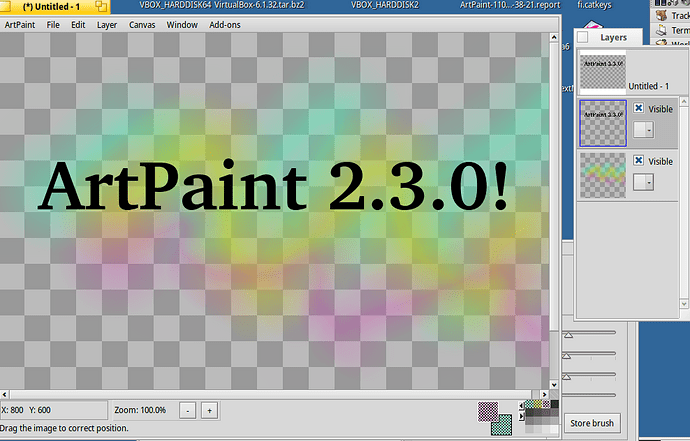Image resolution: width=690 pixels, height=441 pixels.
Task: Click canvas horizontal scrollbar left arrow
Action: [x=4, y=394]
